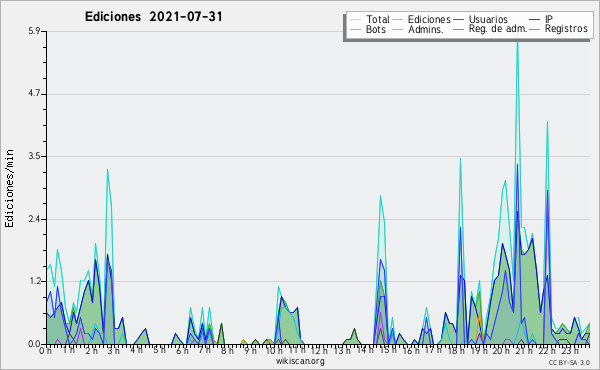Click the '2 h' x-axis label

point(91,351)
